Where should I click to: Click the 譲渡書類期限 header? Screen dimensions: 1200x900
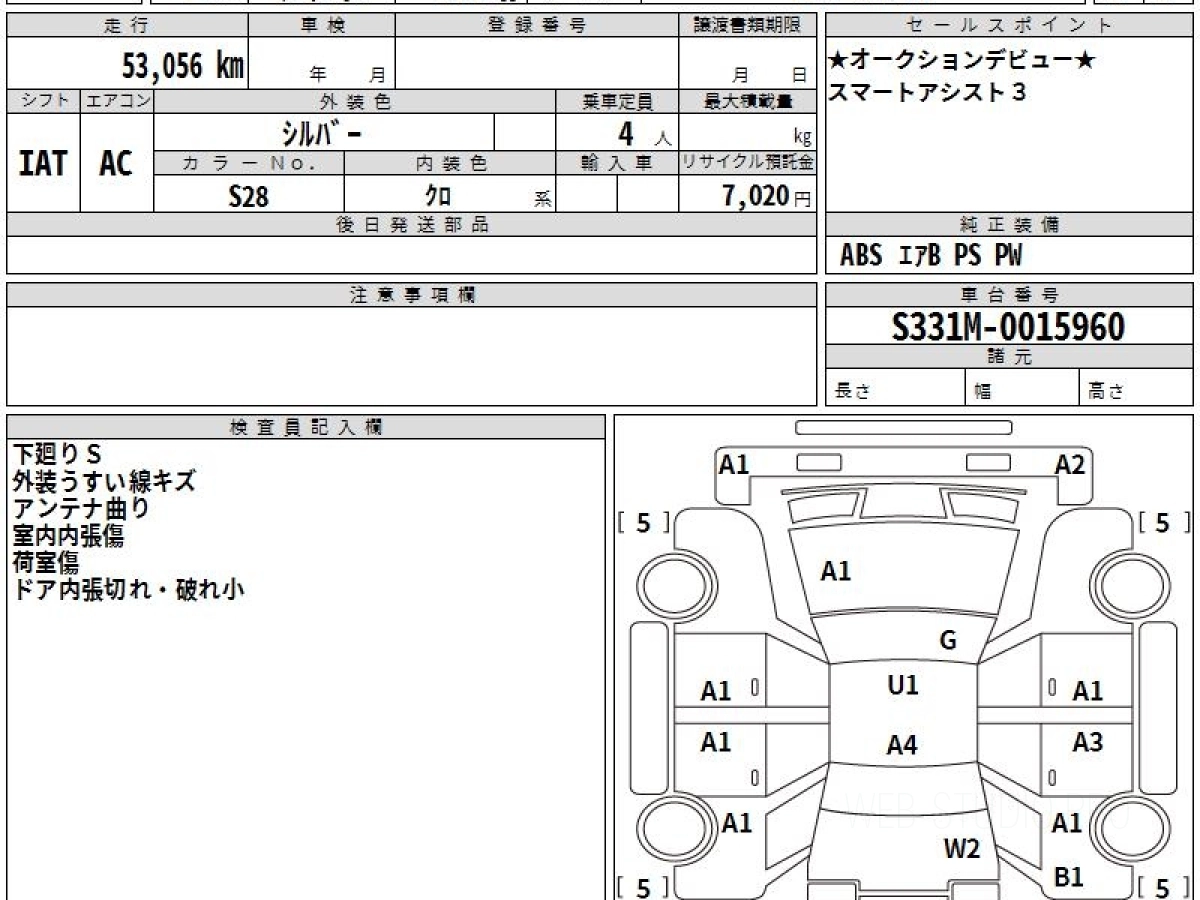[747, 26]
